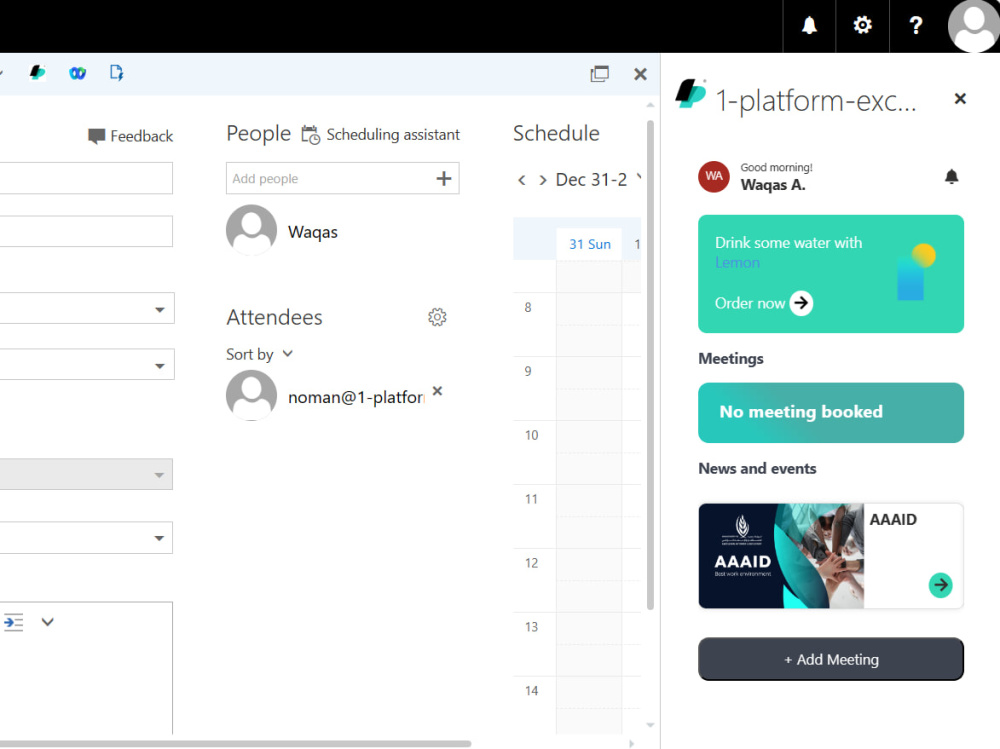
Task: Click the document add-in icon in toolbar
Action: [116, 73]
